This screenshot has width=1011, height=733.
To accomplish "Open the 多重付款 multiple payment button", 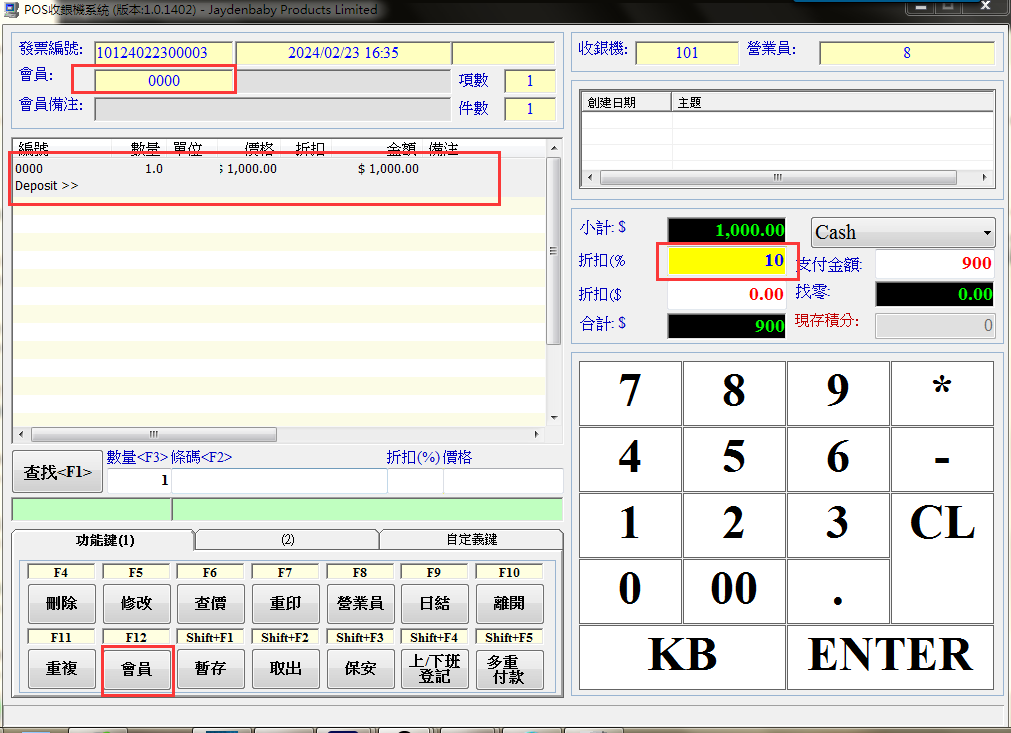I will click(x=509, y=669).
